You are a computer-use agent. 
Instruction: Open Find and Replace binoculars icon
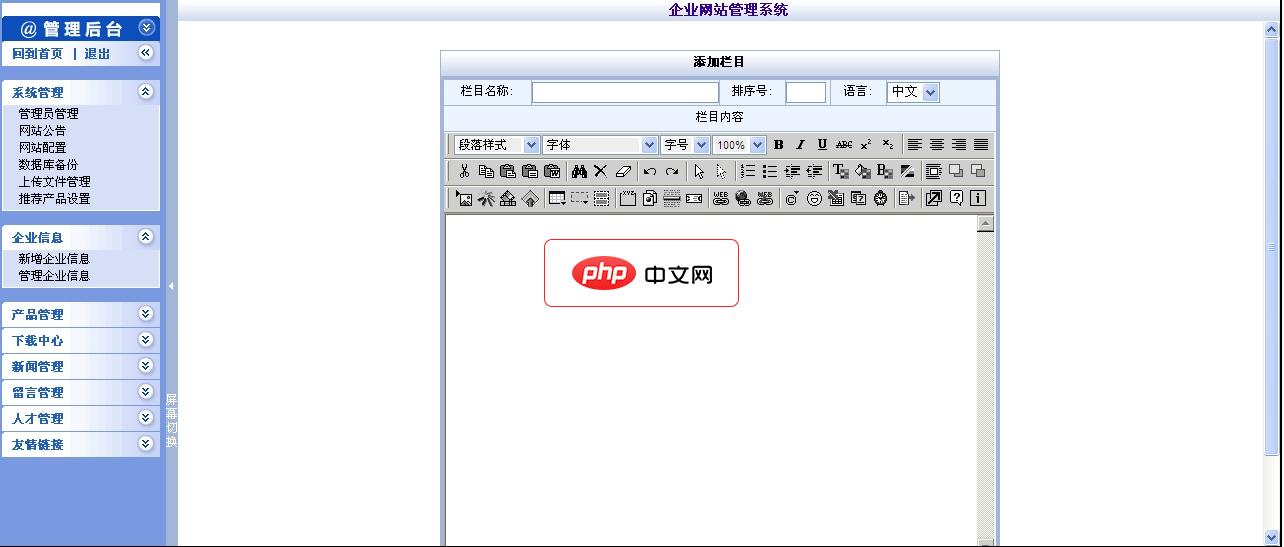tap(579, 171)
